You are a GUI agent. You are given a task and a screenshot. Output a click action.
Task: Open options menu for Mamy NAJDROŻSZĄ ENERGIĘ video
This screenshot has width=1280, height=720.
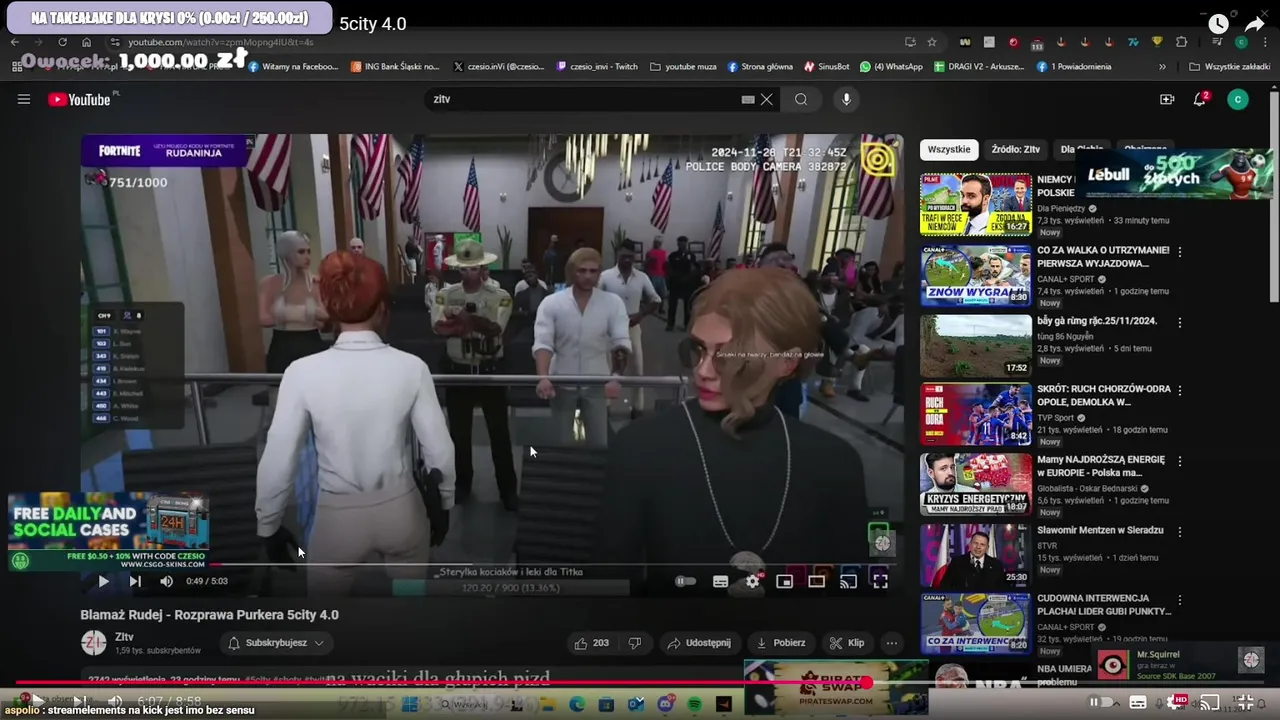click(1180, 461)
